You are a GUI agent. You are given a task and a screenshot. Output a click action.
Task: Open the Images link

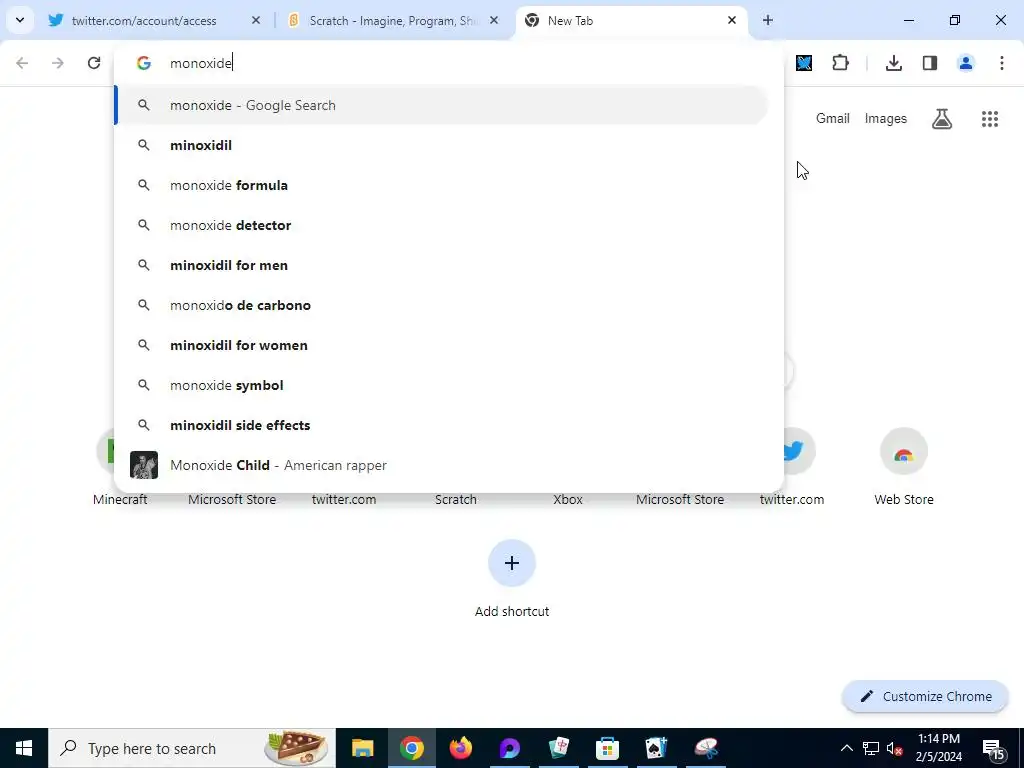coord(886,118)
